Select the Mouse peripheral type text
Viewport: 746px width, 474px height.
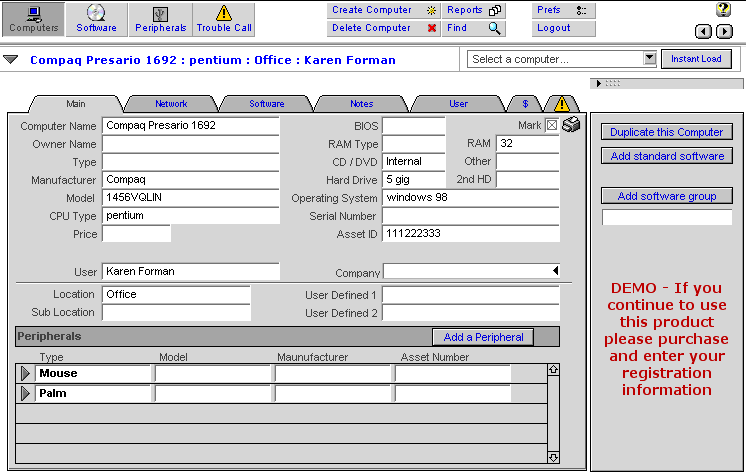[x=58, y=373]
